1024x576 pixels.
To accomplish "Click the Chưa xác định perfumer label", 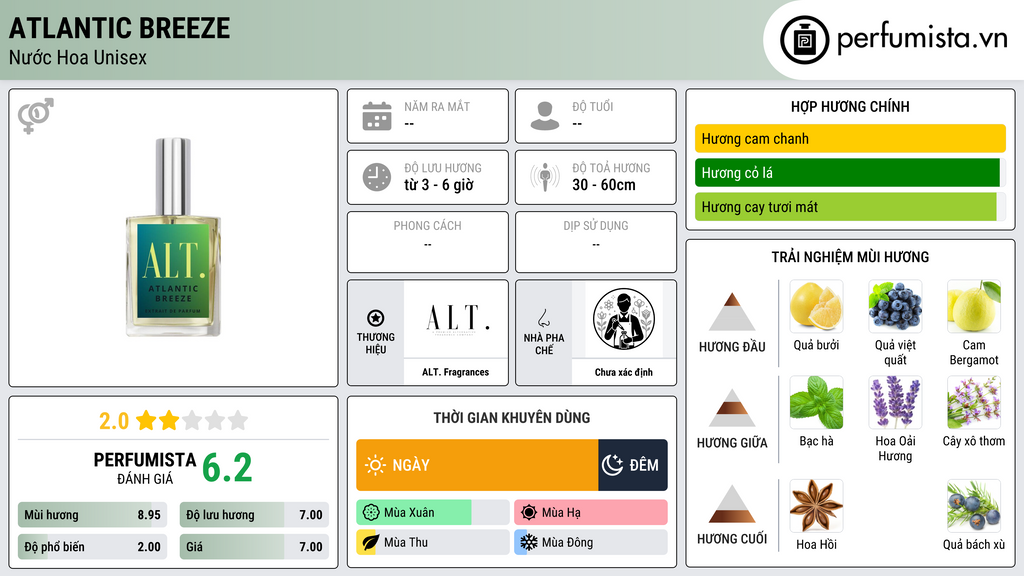I will click(624, 372).
